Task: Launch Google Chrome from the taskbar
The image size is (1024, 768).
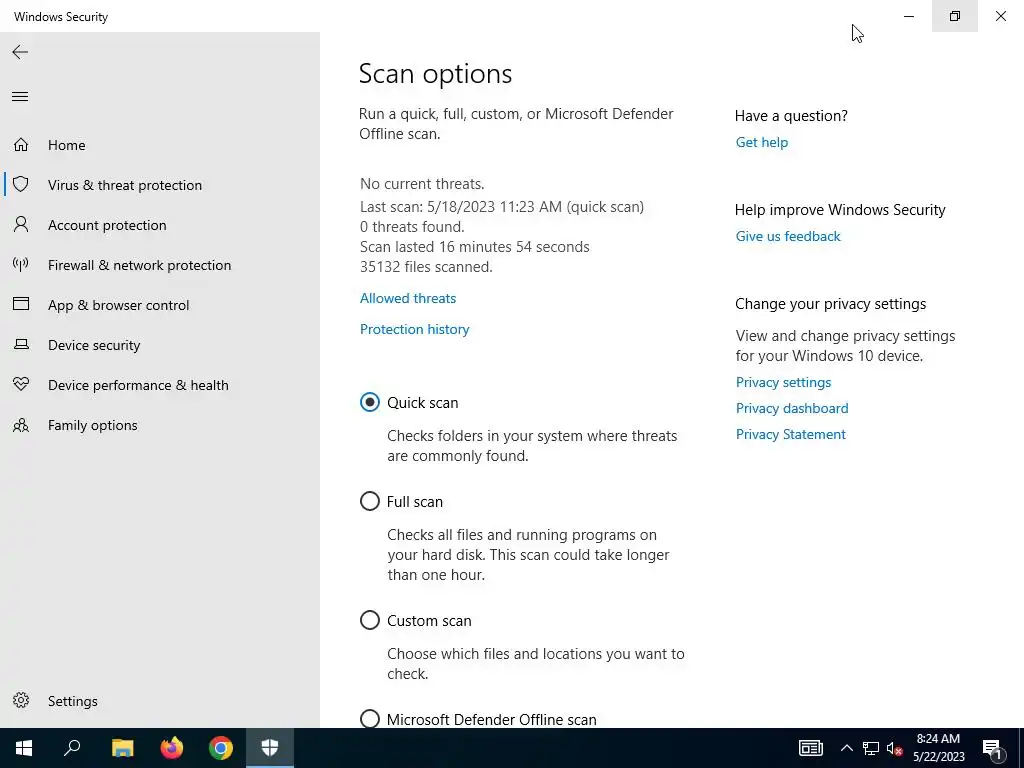Action: (221, 748)
